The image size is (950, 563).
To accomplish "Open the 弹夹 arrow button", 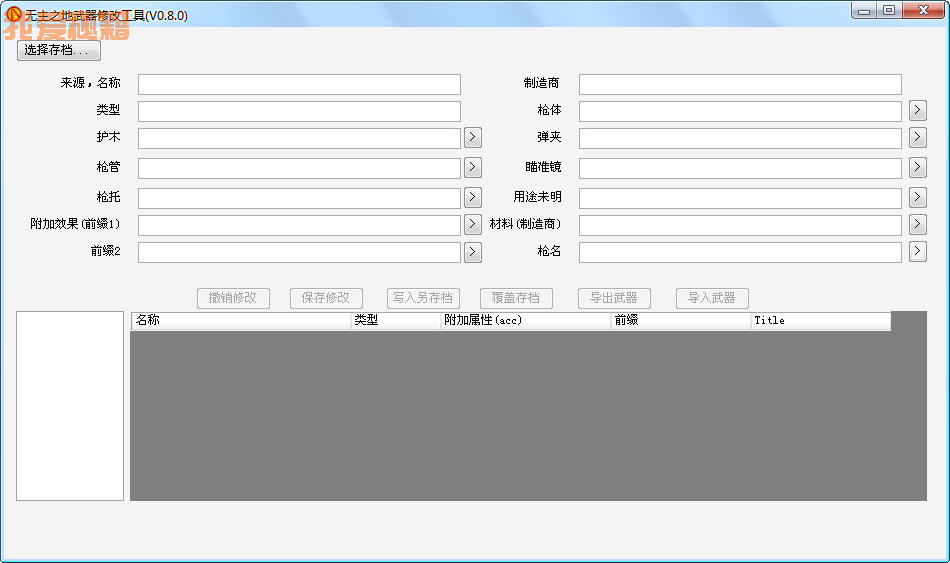I will [918, 138].
